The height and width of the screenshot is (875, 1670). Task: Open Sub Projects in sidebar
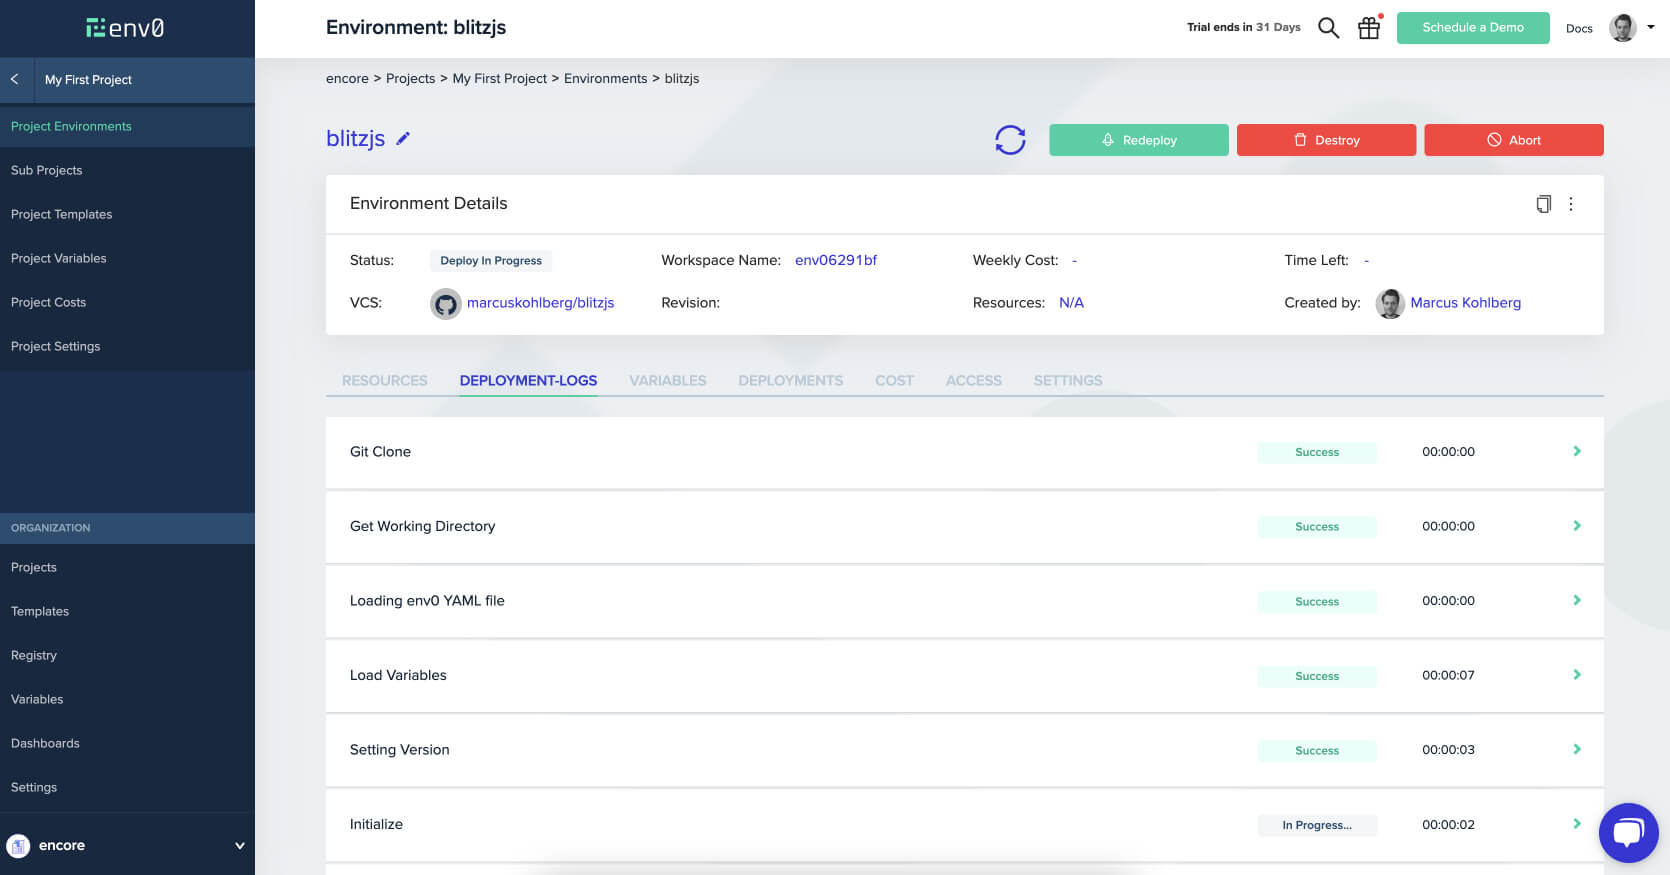tap(127, 170)
